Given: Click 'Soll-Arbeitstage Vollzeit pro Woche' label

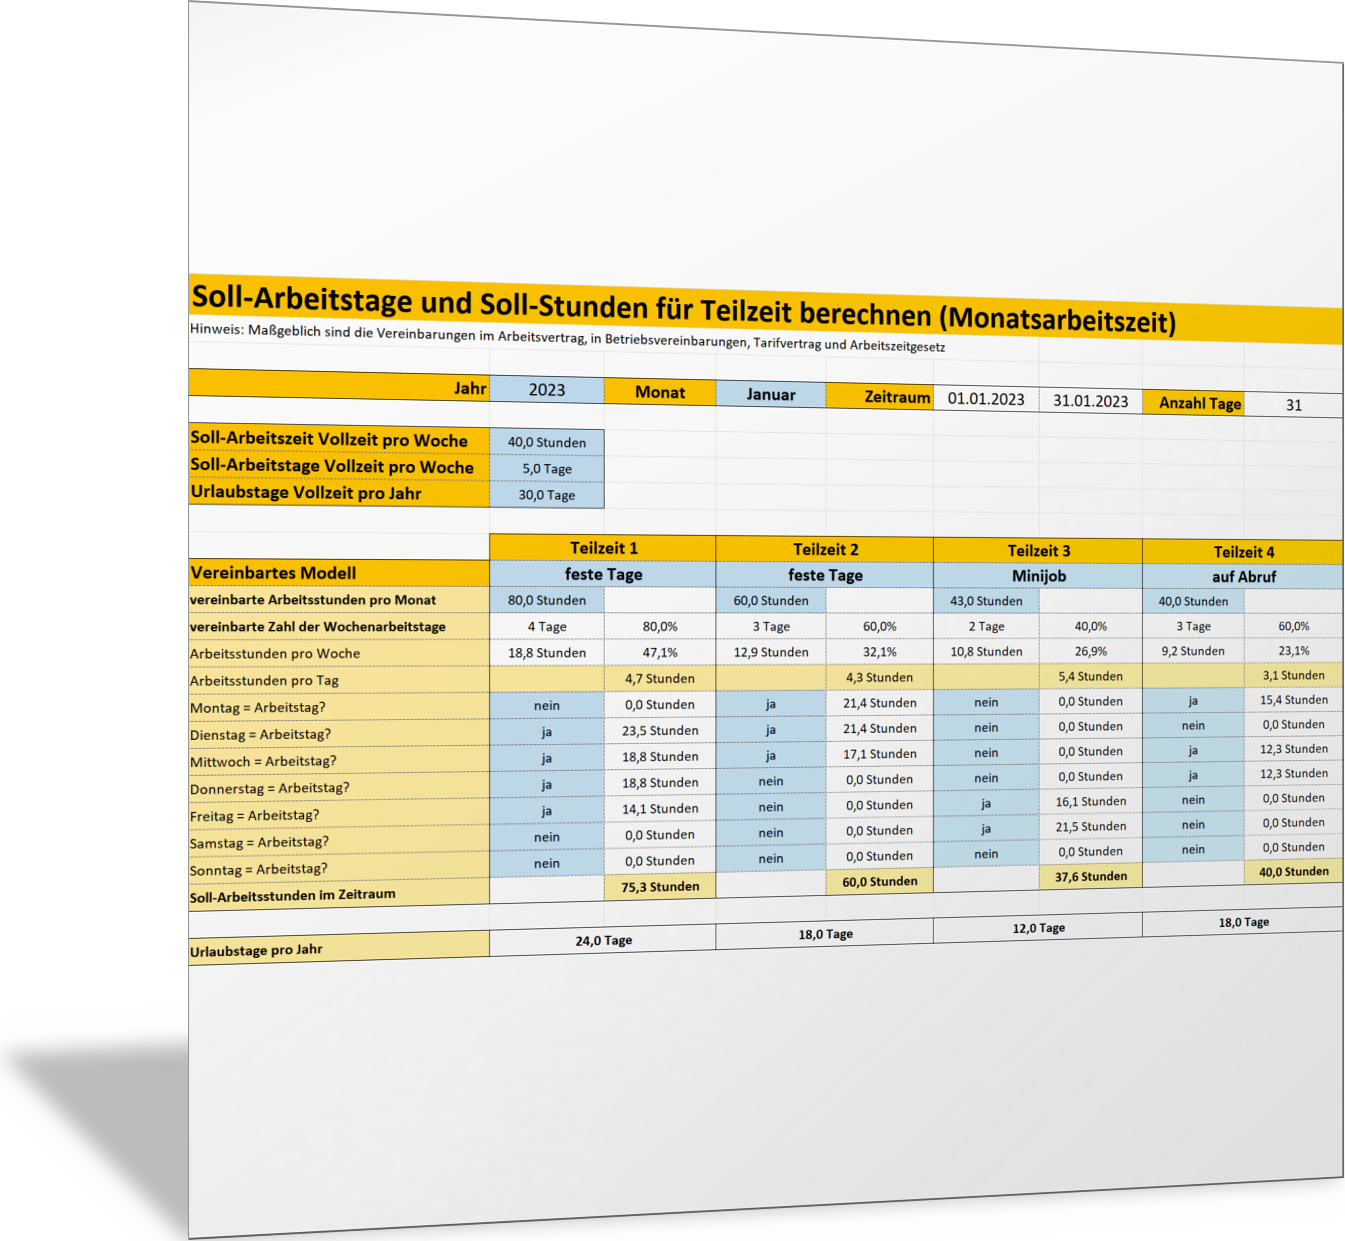Looking at the screenshot, I should point(339,466).
